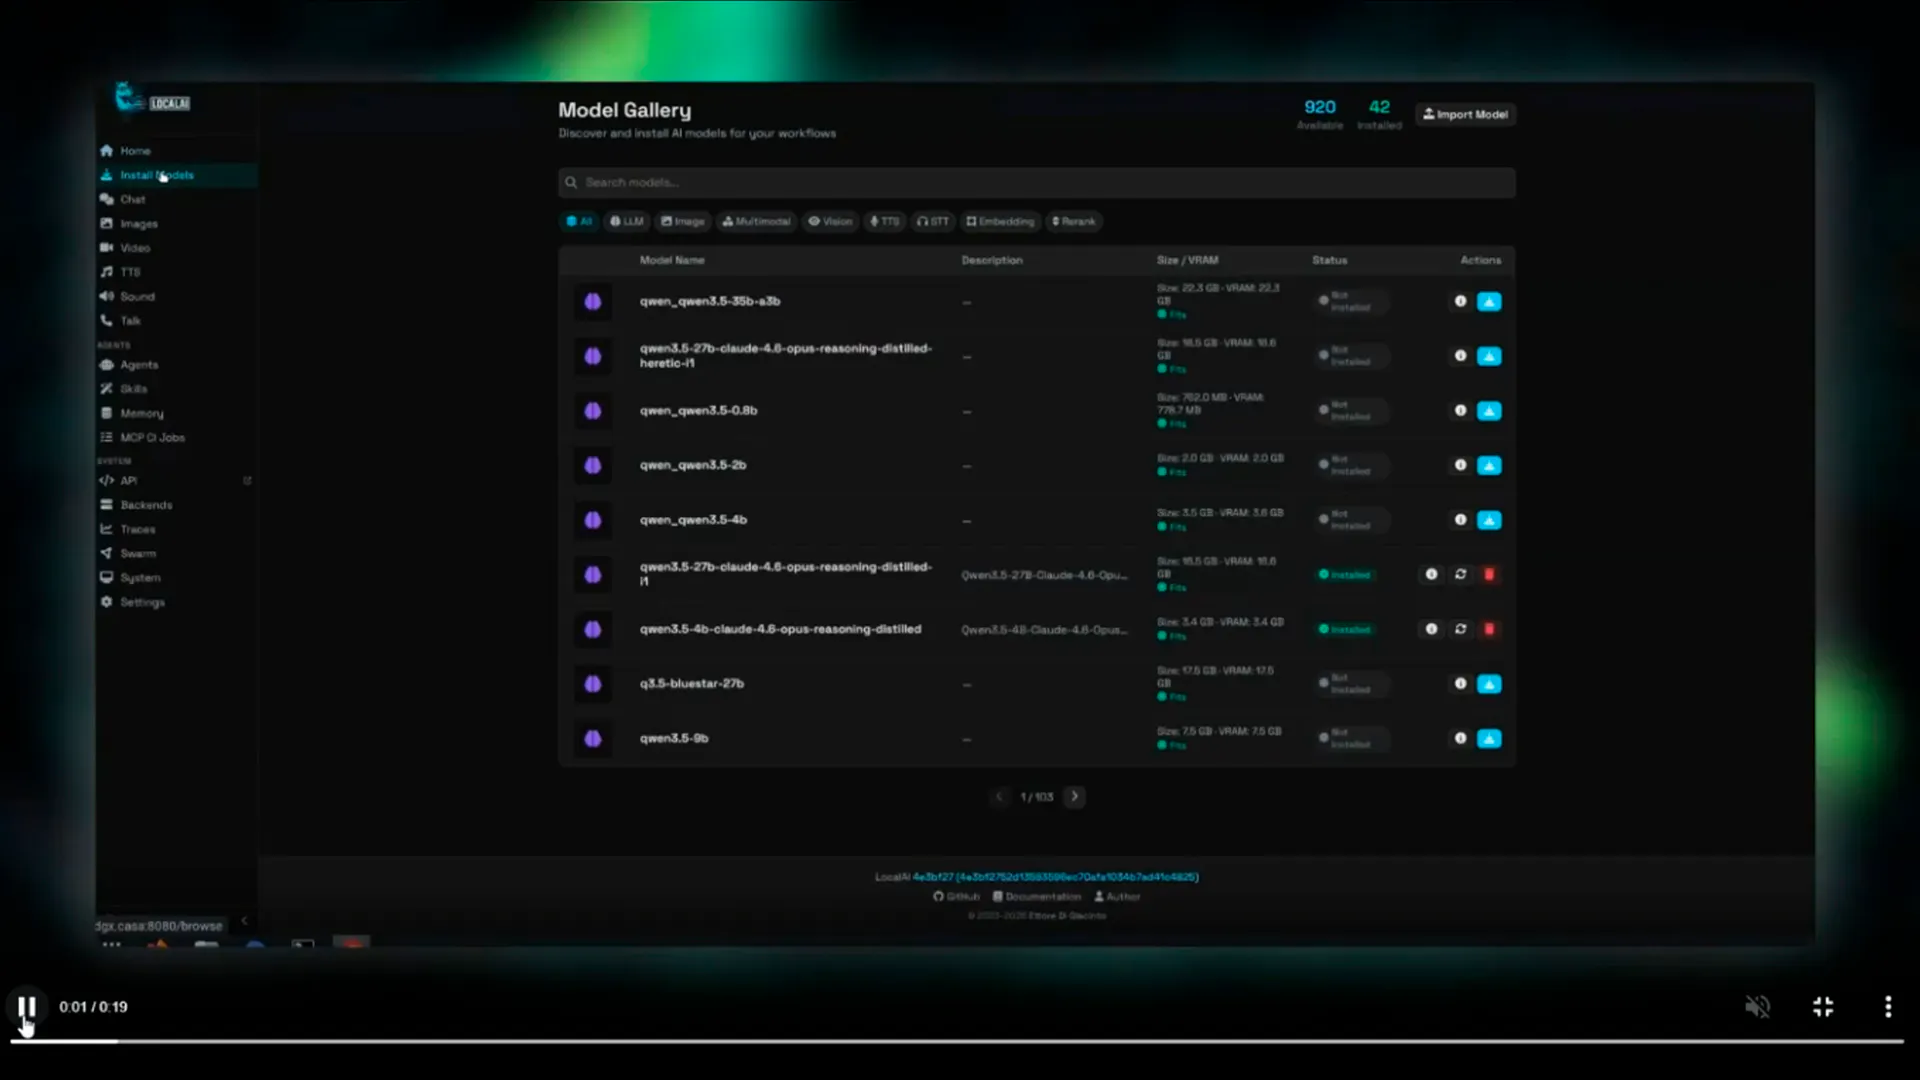Open the GitHub footer link

[x=957, y=897]
